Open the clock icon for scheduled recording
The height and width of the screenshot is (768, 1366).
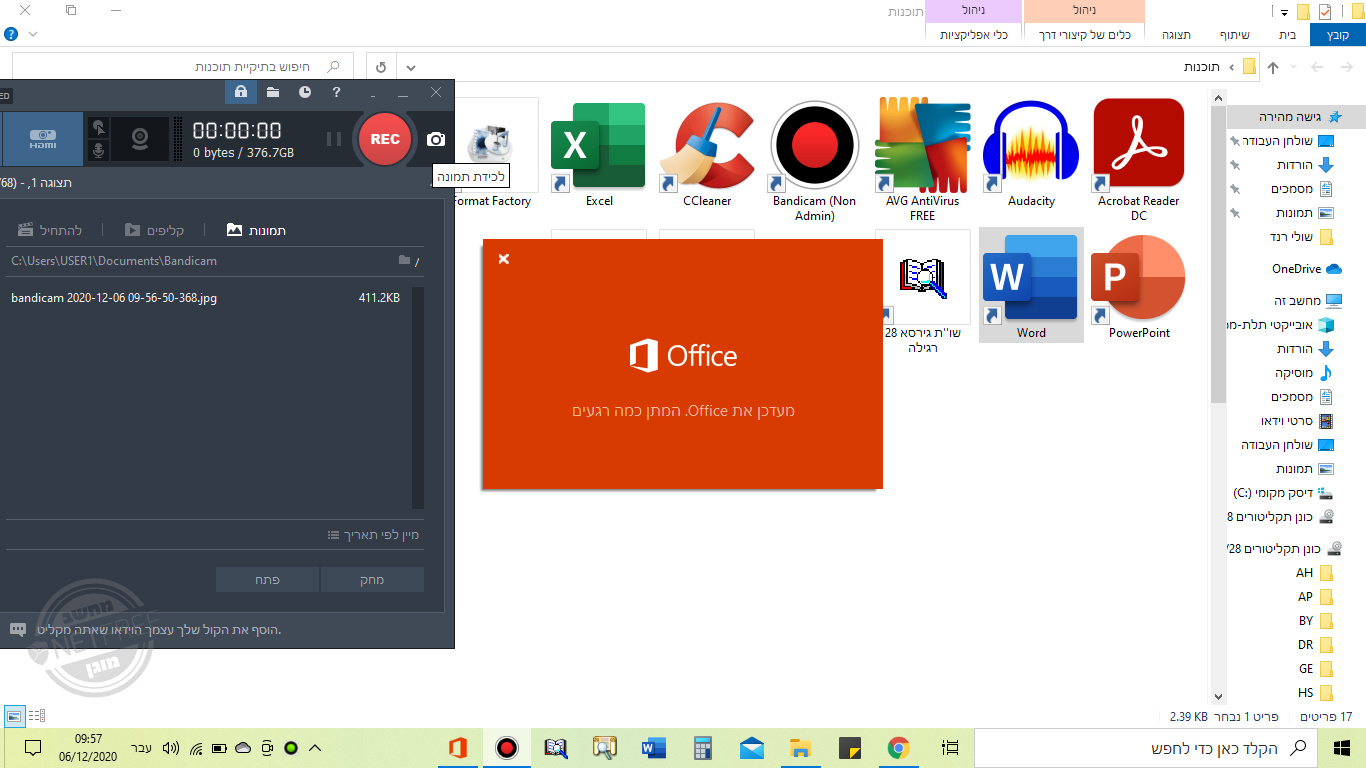[305, 92]
